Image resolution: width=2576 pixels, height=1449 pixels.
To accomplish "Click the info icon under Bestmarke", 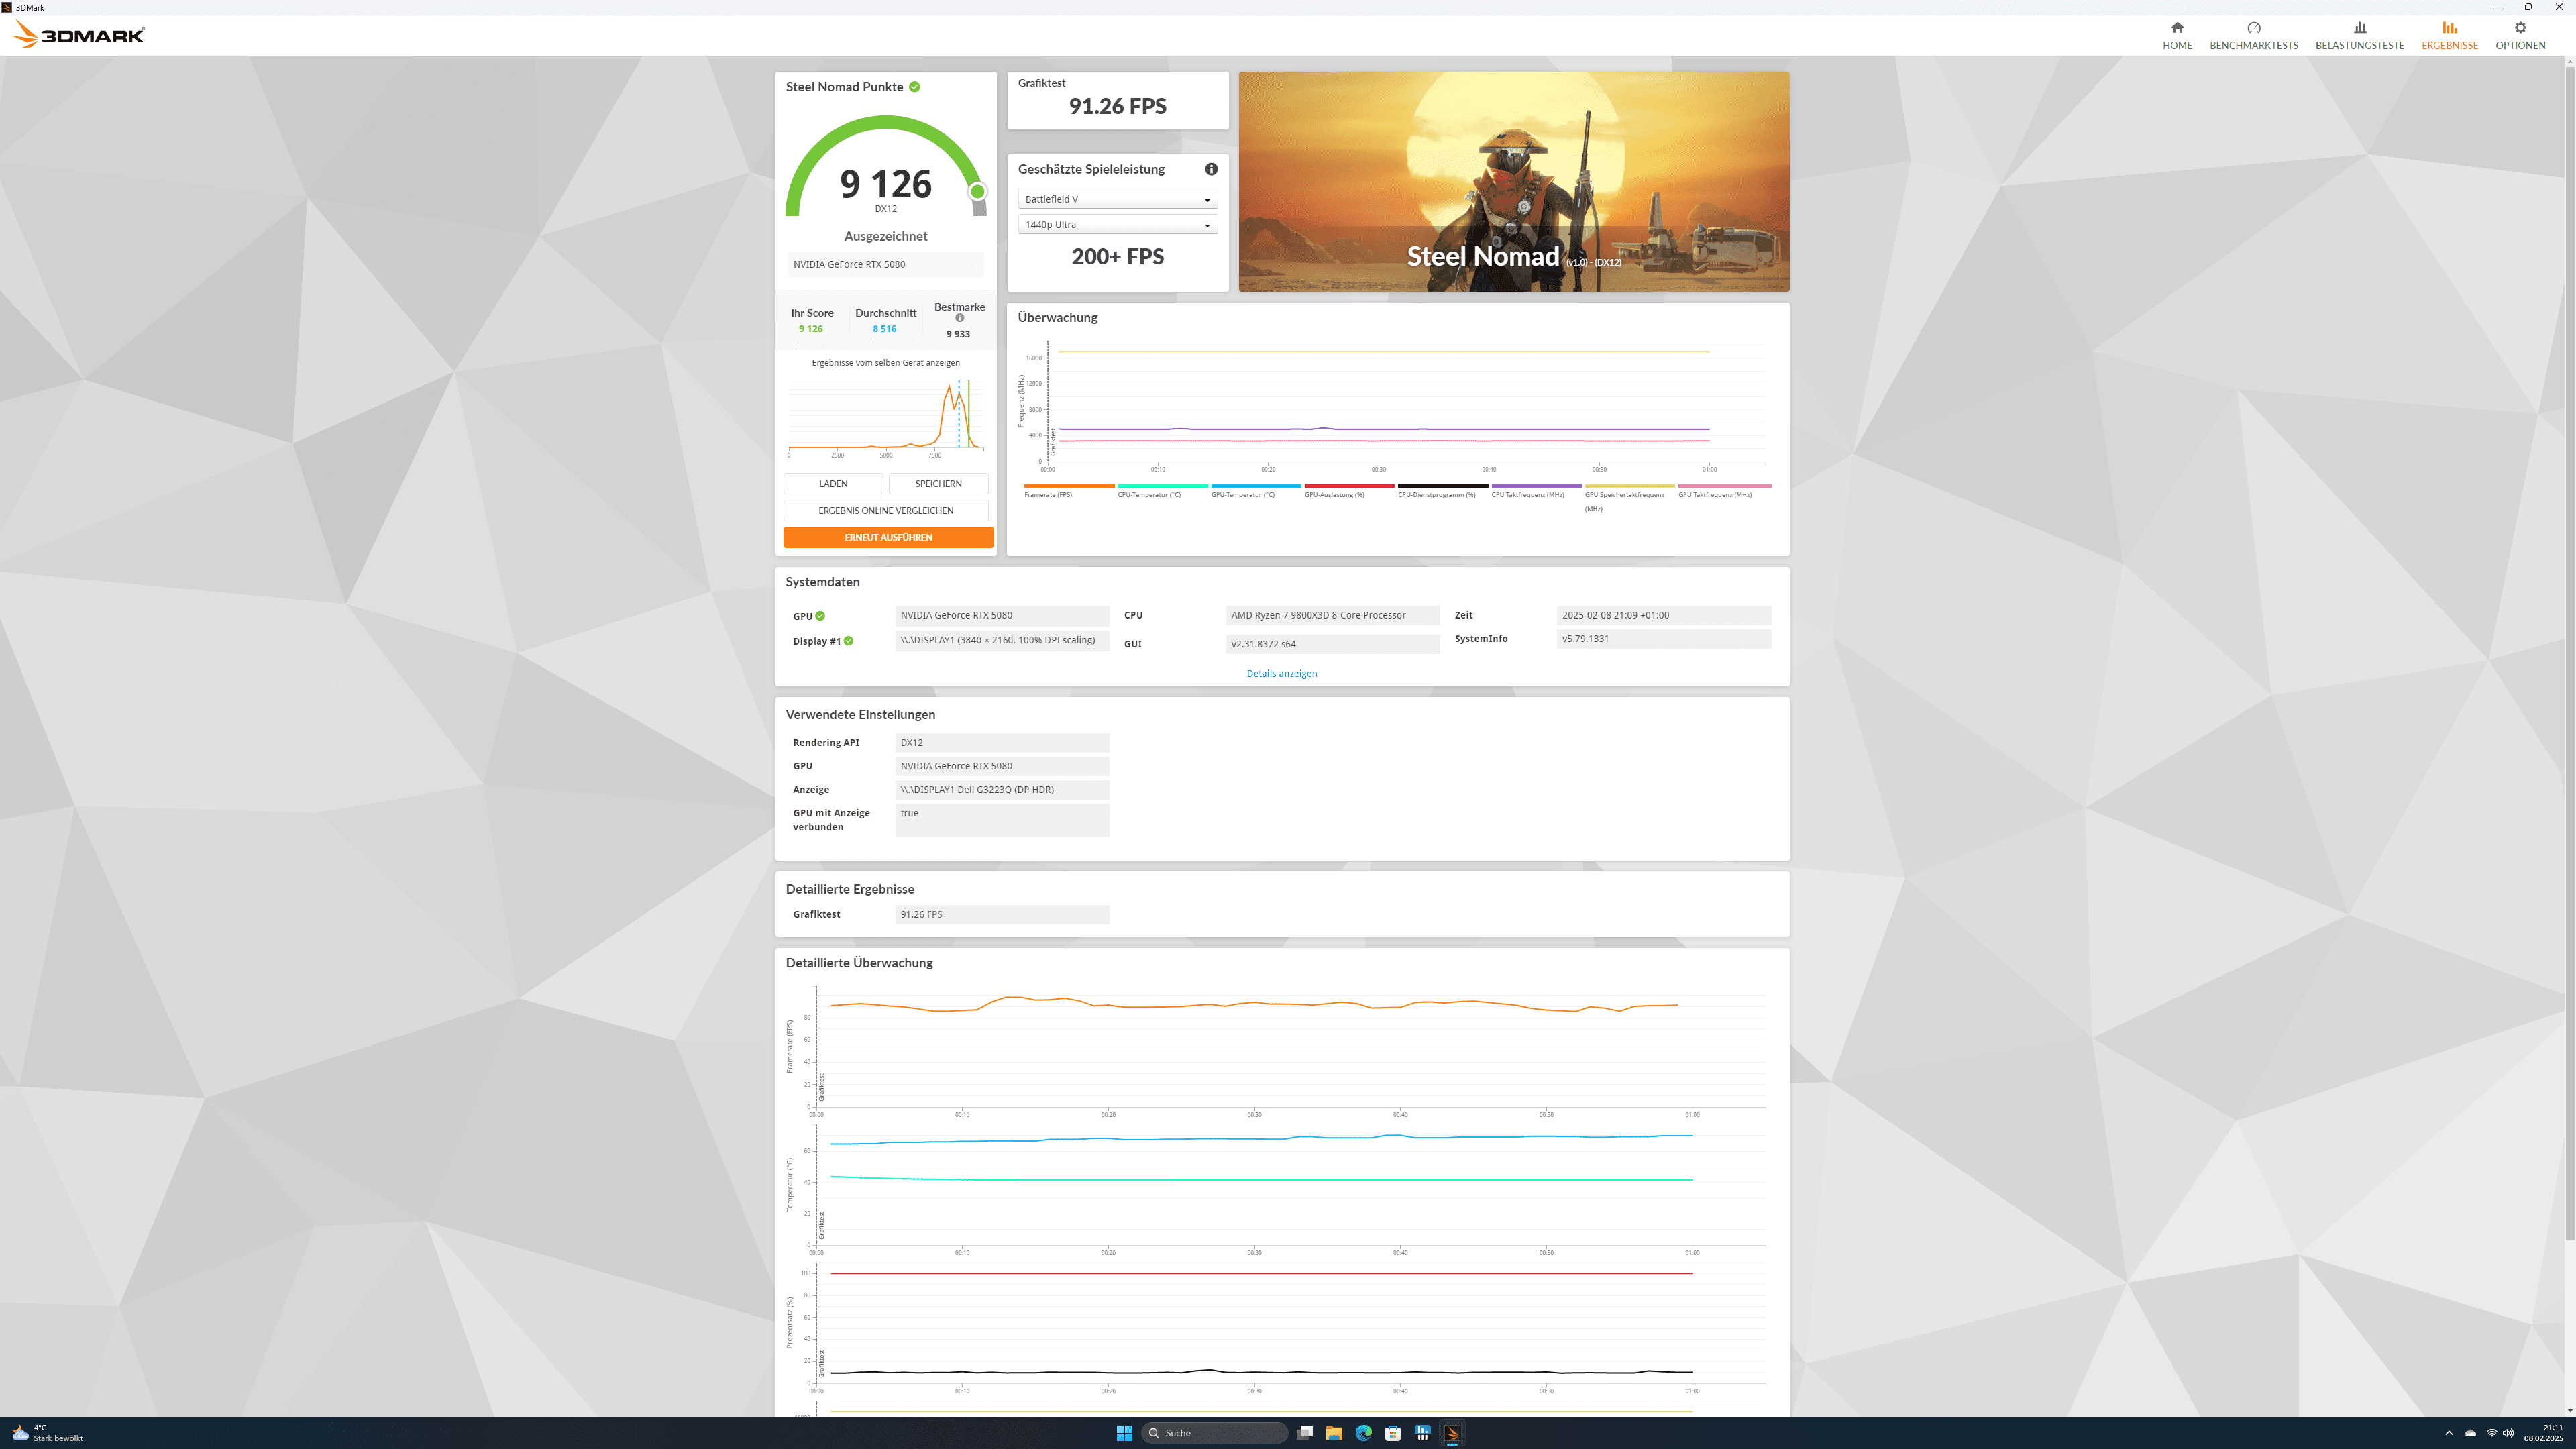I will 959,318.
